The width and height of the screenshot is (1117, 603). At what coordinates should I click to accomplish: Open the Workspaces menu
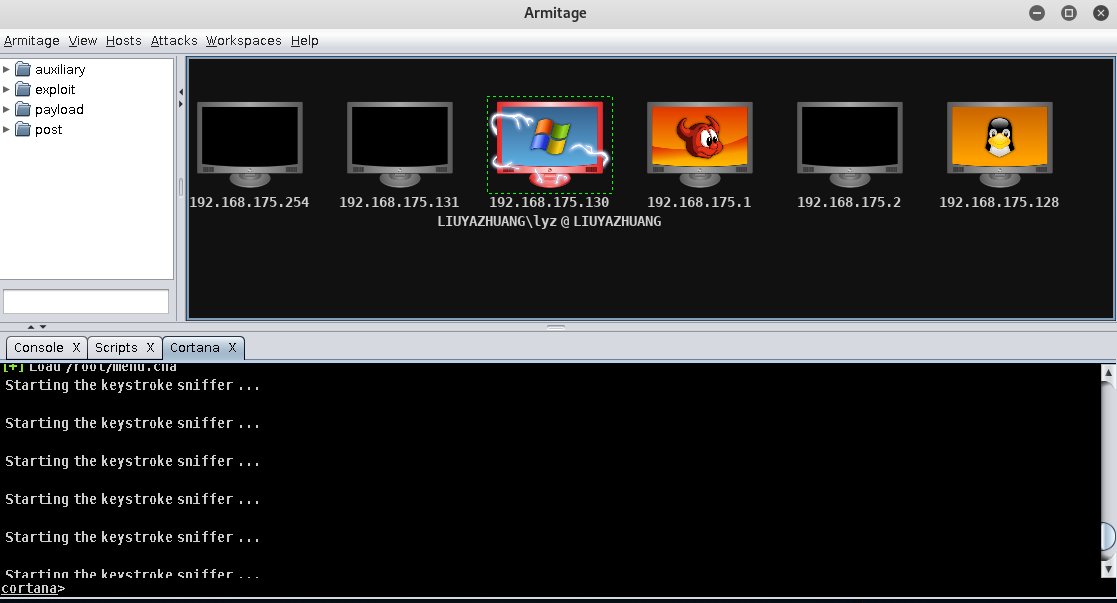244,41
